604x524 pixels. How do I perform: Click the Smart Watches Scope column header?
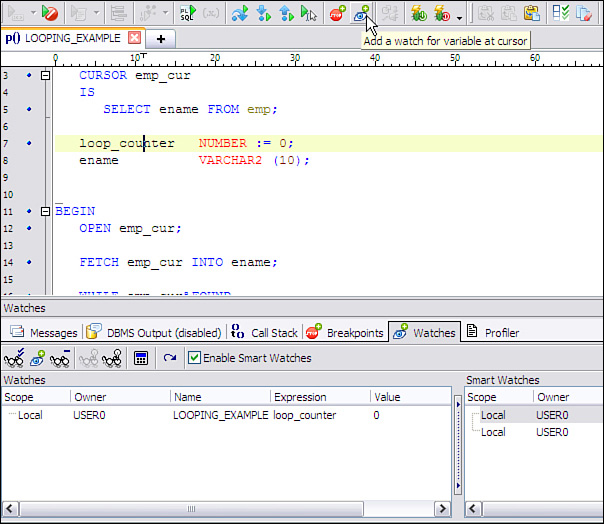pyautogui.click(x=499, y=397)
